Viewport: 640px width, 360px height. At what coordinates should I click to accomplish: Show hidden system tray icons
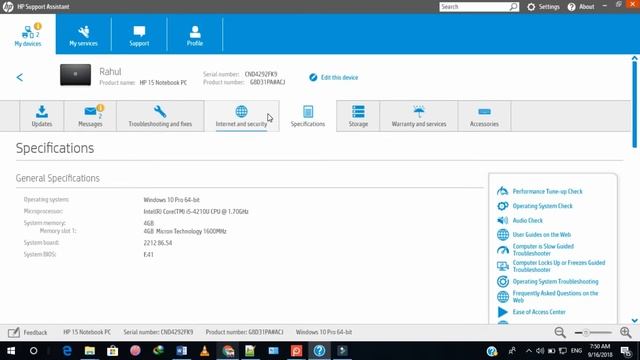[529, 351]
